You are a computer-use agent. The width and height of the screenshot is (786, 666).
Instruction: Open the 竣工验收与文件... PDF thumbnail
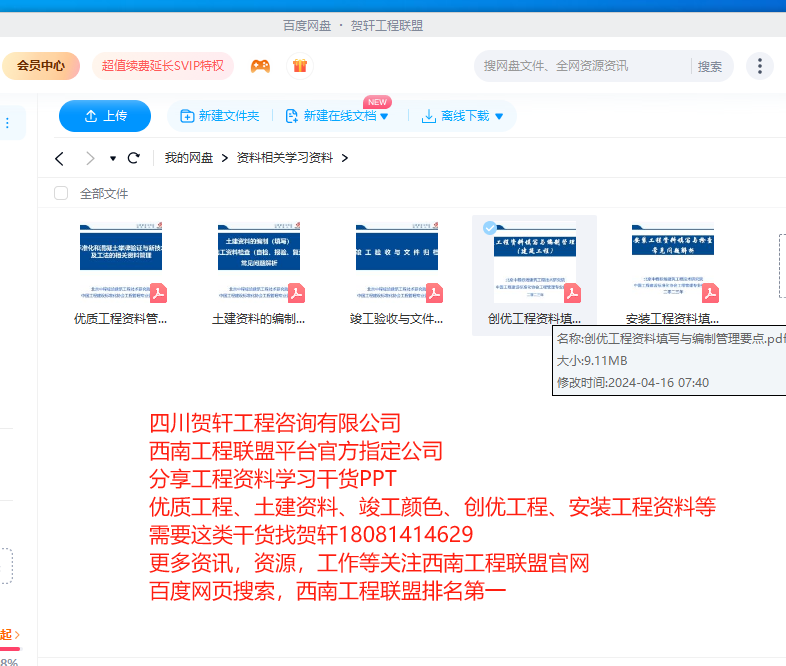tap(397, 262)
